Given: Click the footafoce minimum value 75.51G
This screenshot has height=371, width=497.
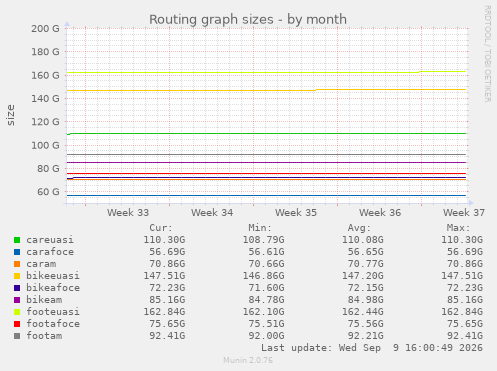Looking at the screenshot, I should pos(266,324).
